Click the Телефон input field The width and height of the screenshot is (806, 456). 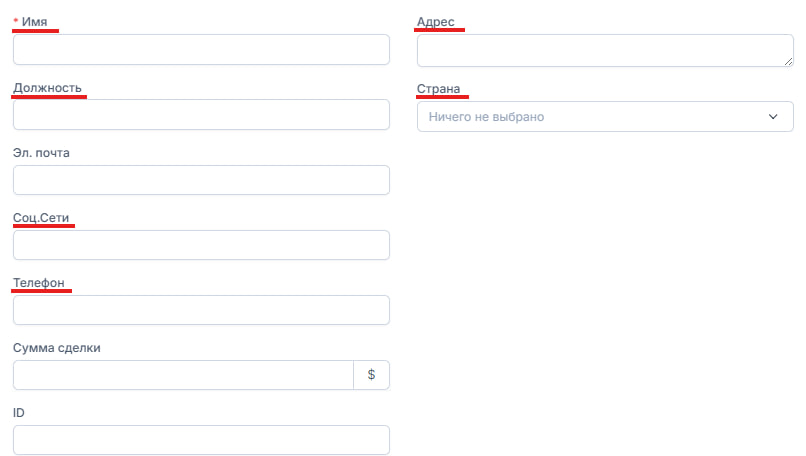tap(201, 310)
